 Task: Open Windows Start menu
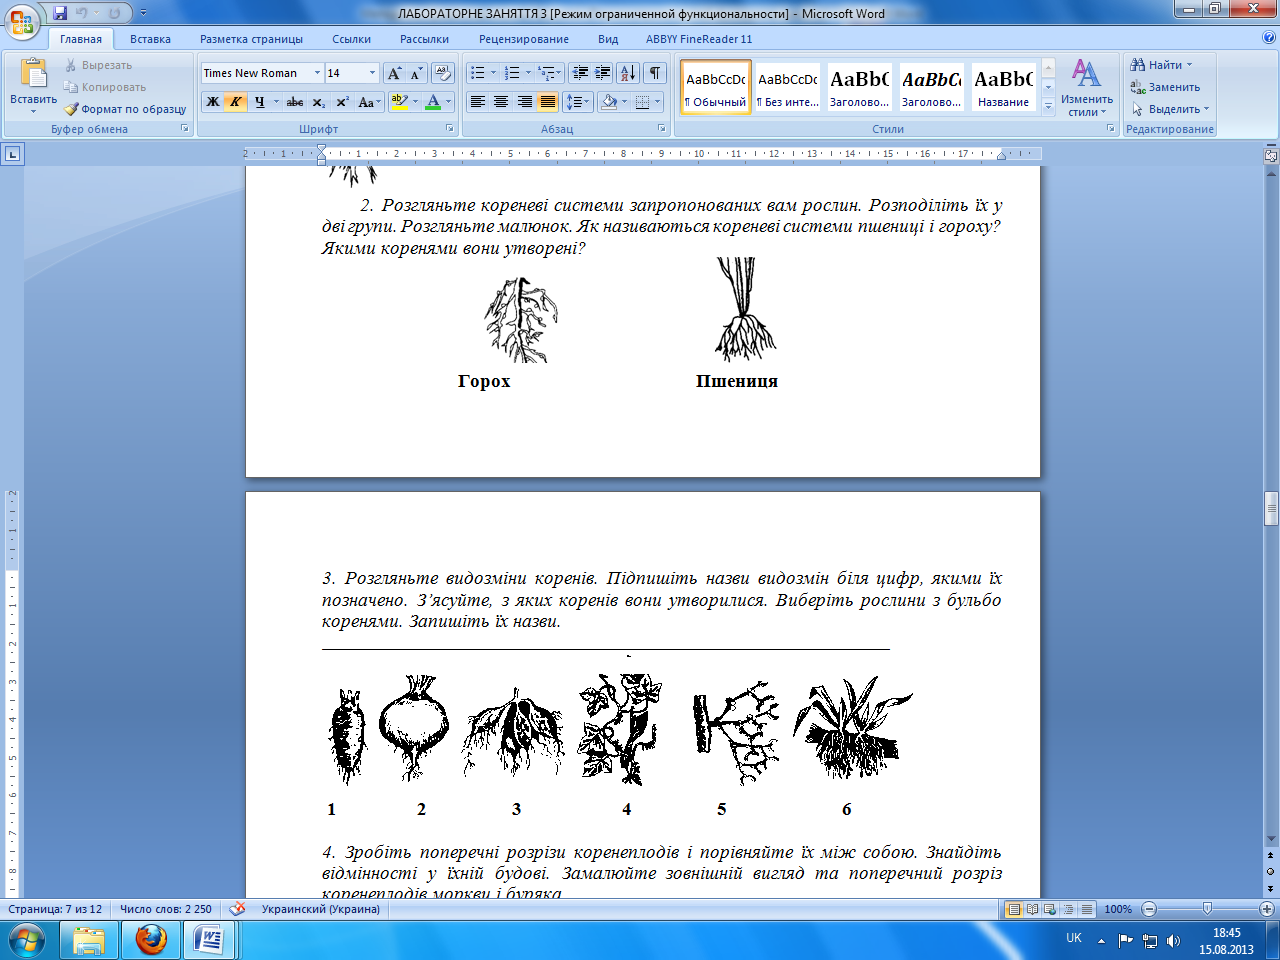point(26,940)
